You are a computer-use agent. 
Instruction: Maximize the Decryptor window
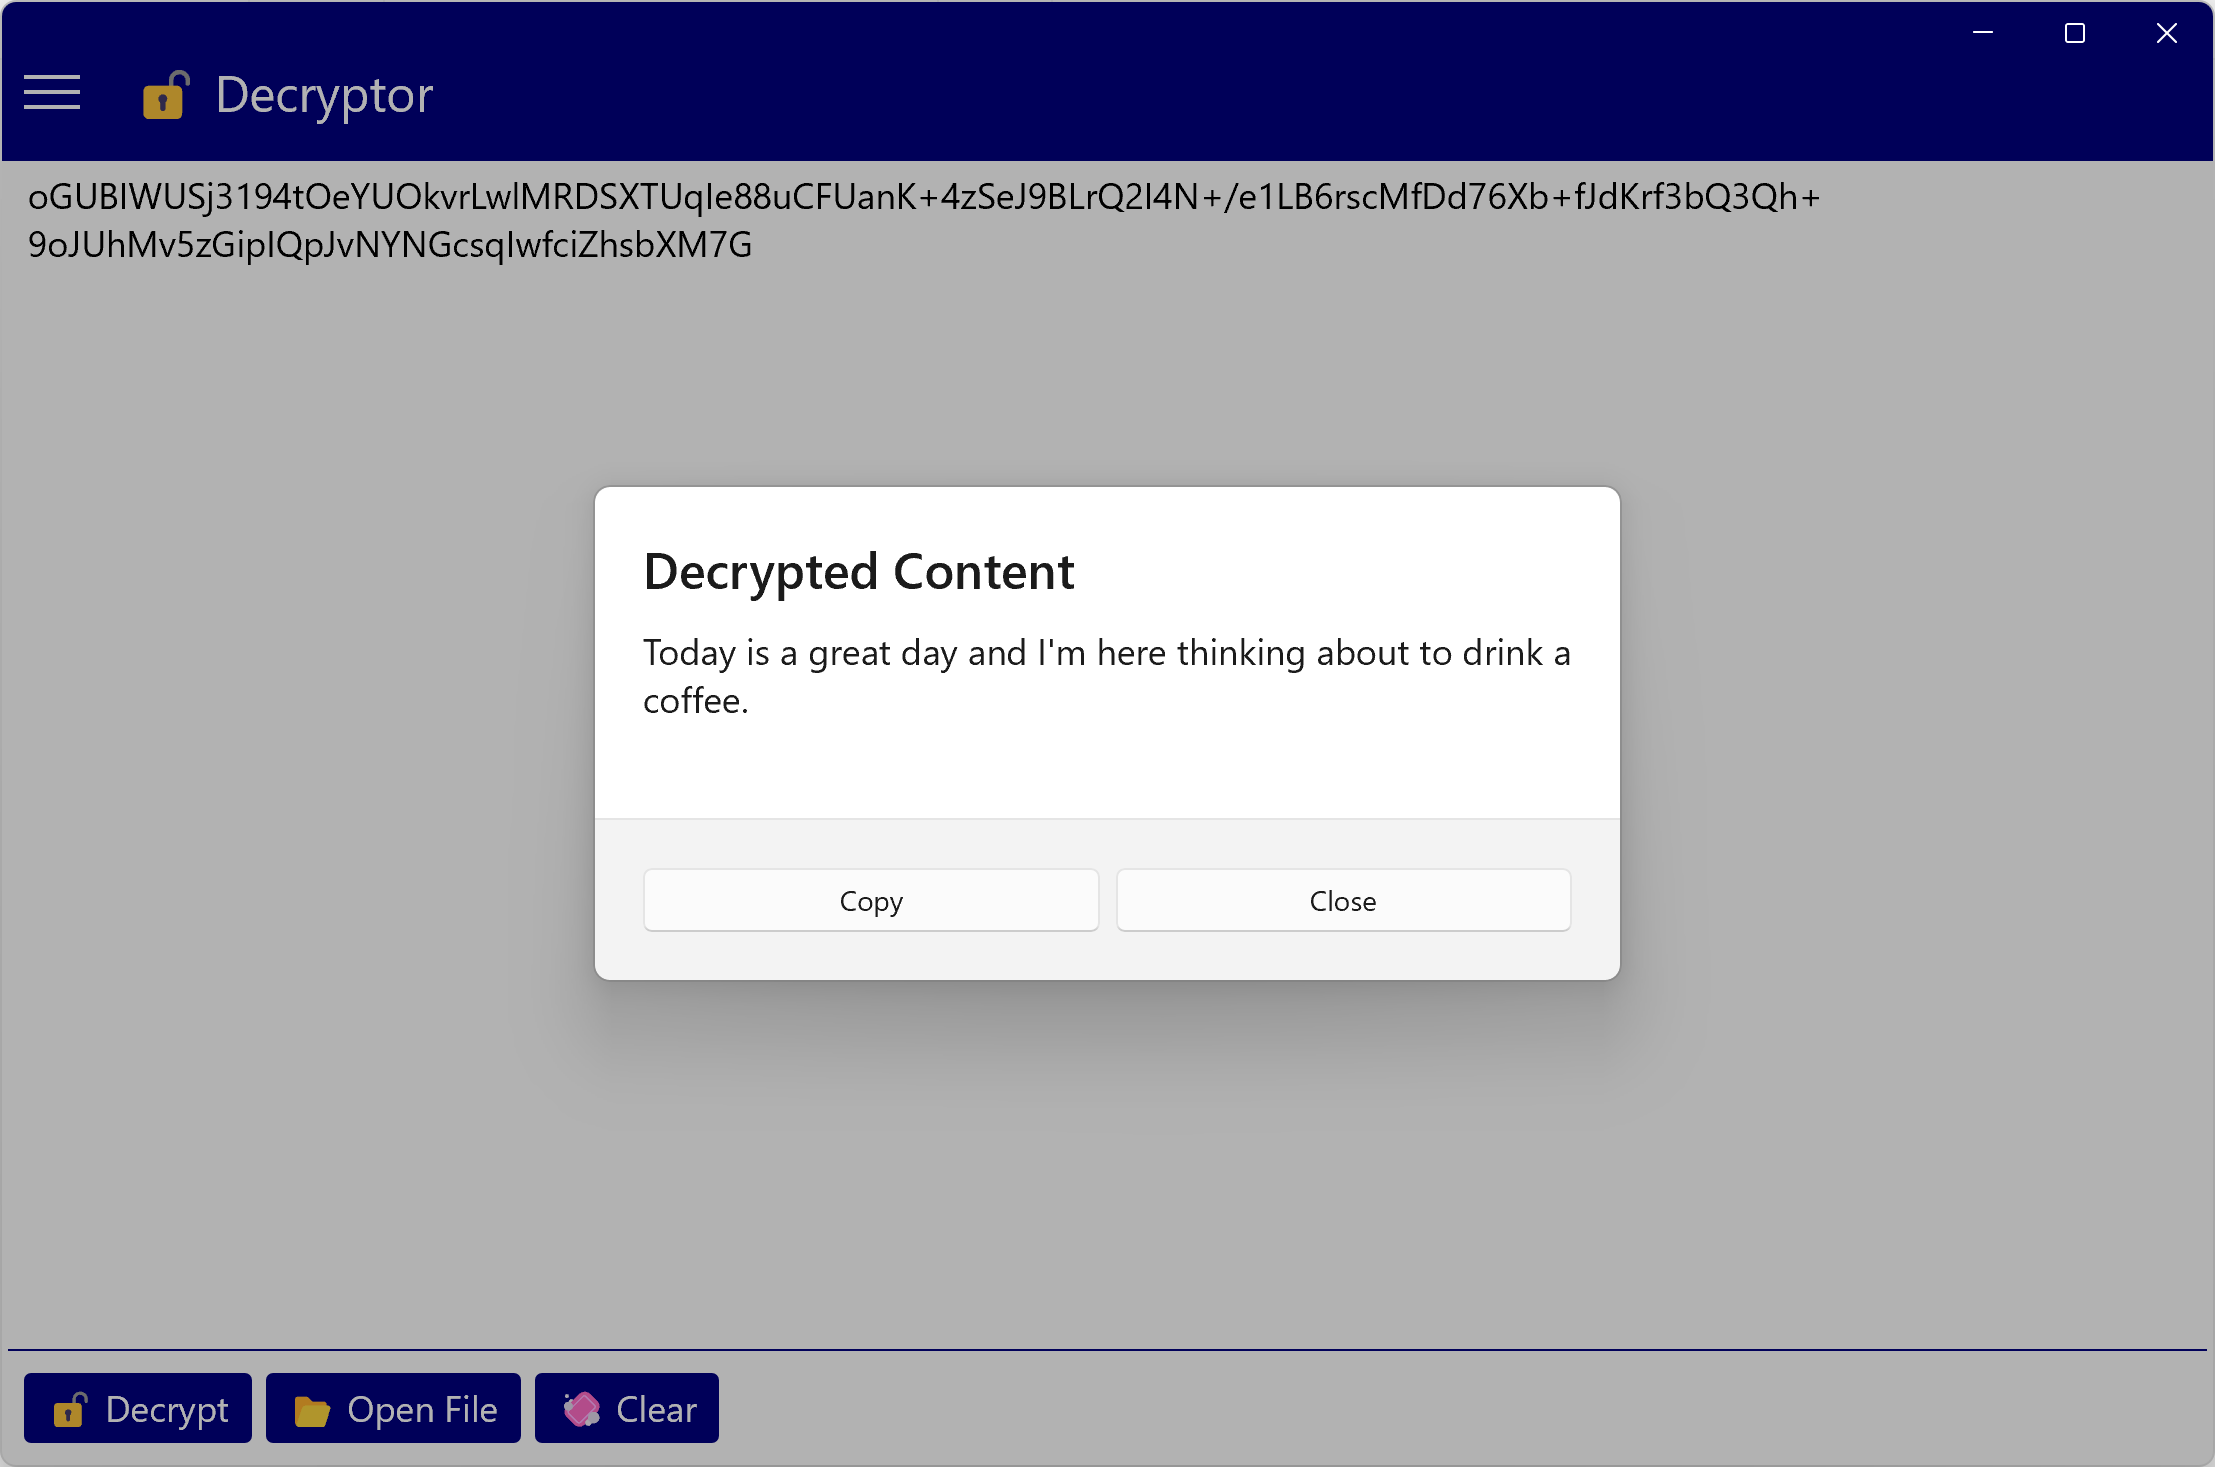[2074, 33]
